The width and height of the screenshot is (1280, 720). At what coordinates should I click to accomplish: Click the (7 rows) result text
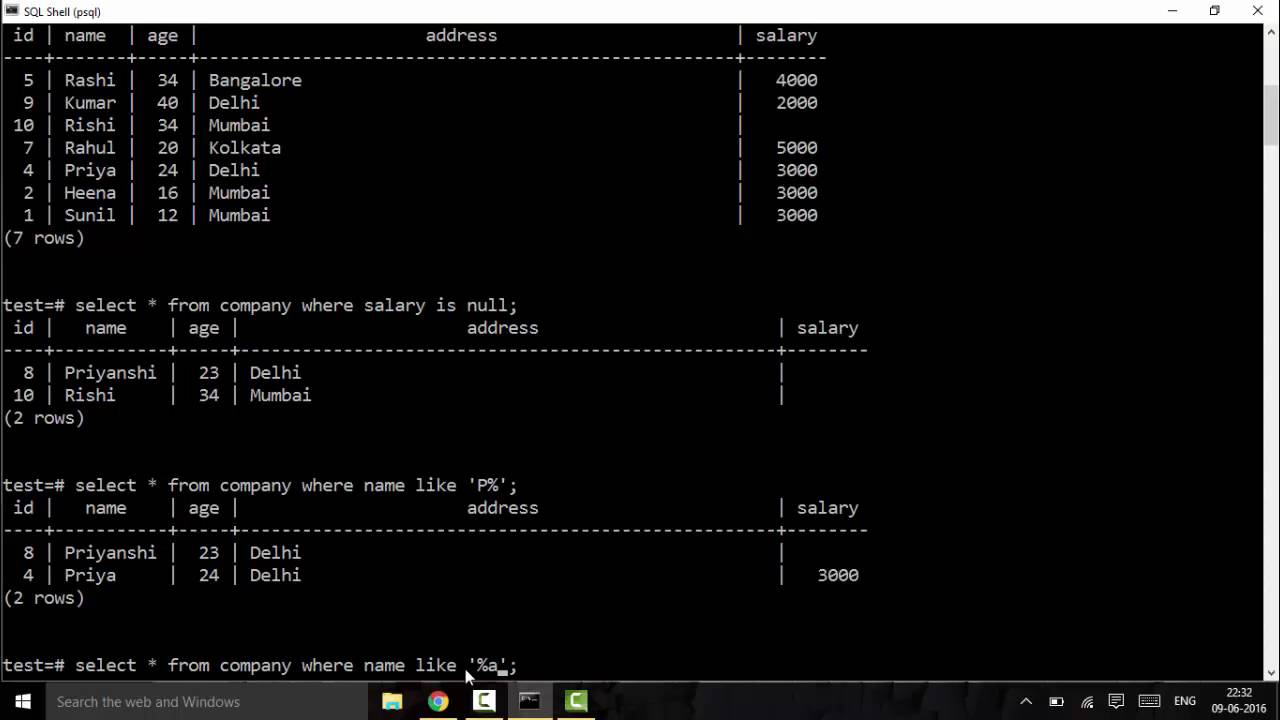pyautogui.click(x=44, y=238)
